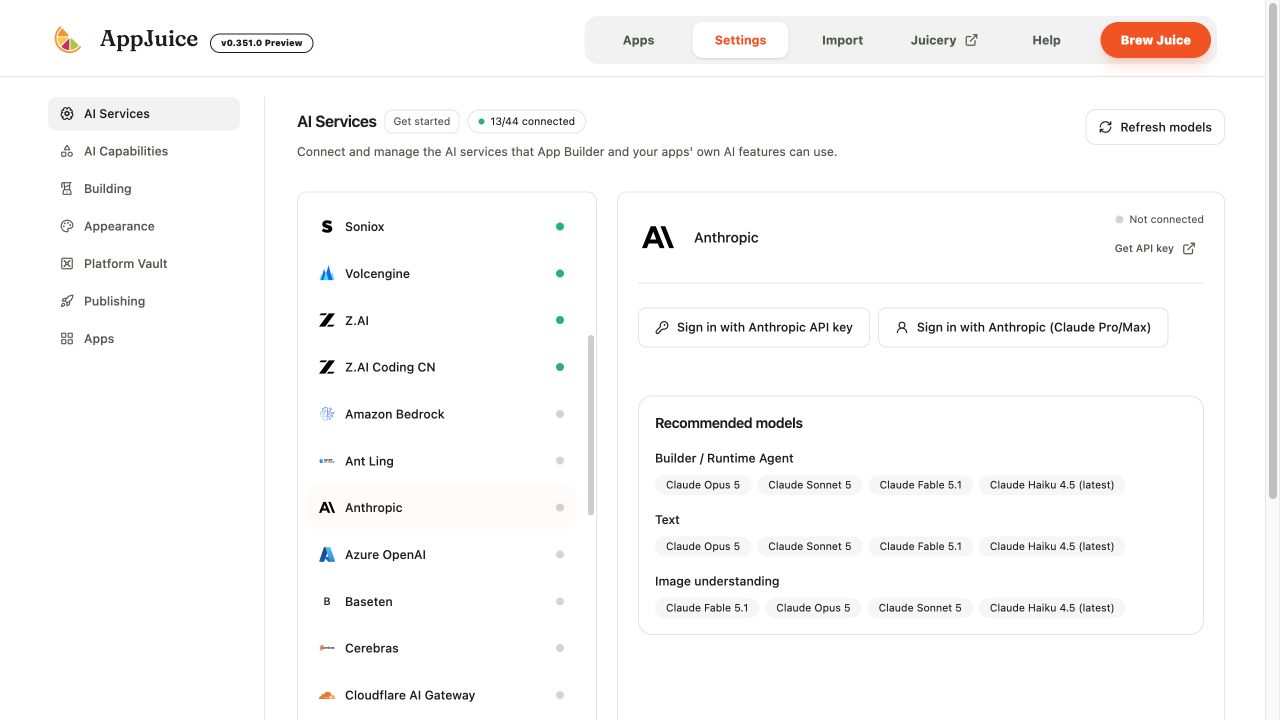This screenshot has height=720, width=1280.
Task: Select Cloudflare AI Gateway in service list
Action: (x=441, y=695)
